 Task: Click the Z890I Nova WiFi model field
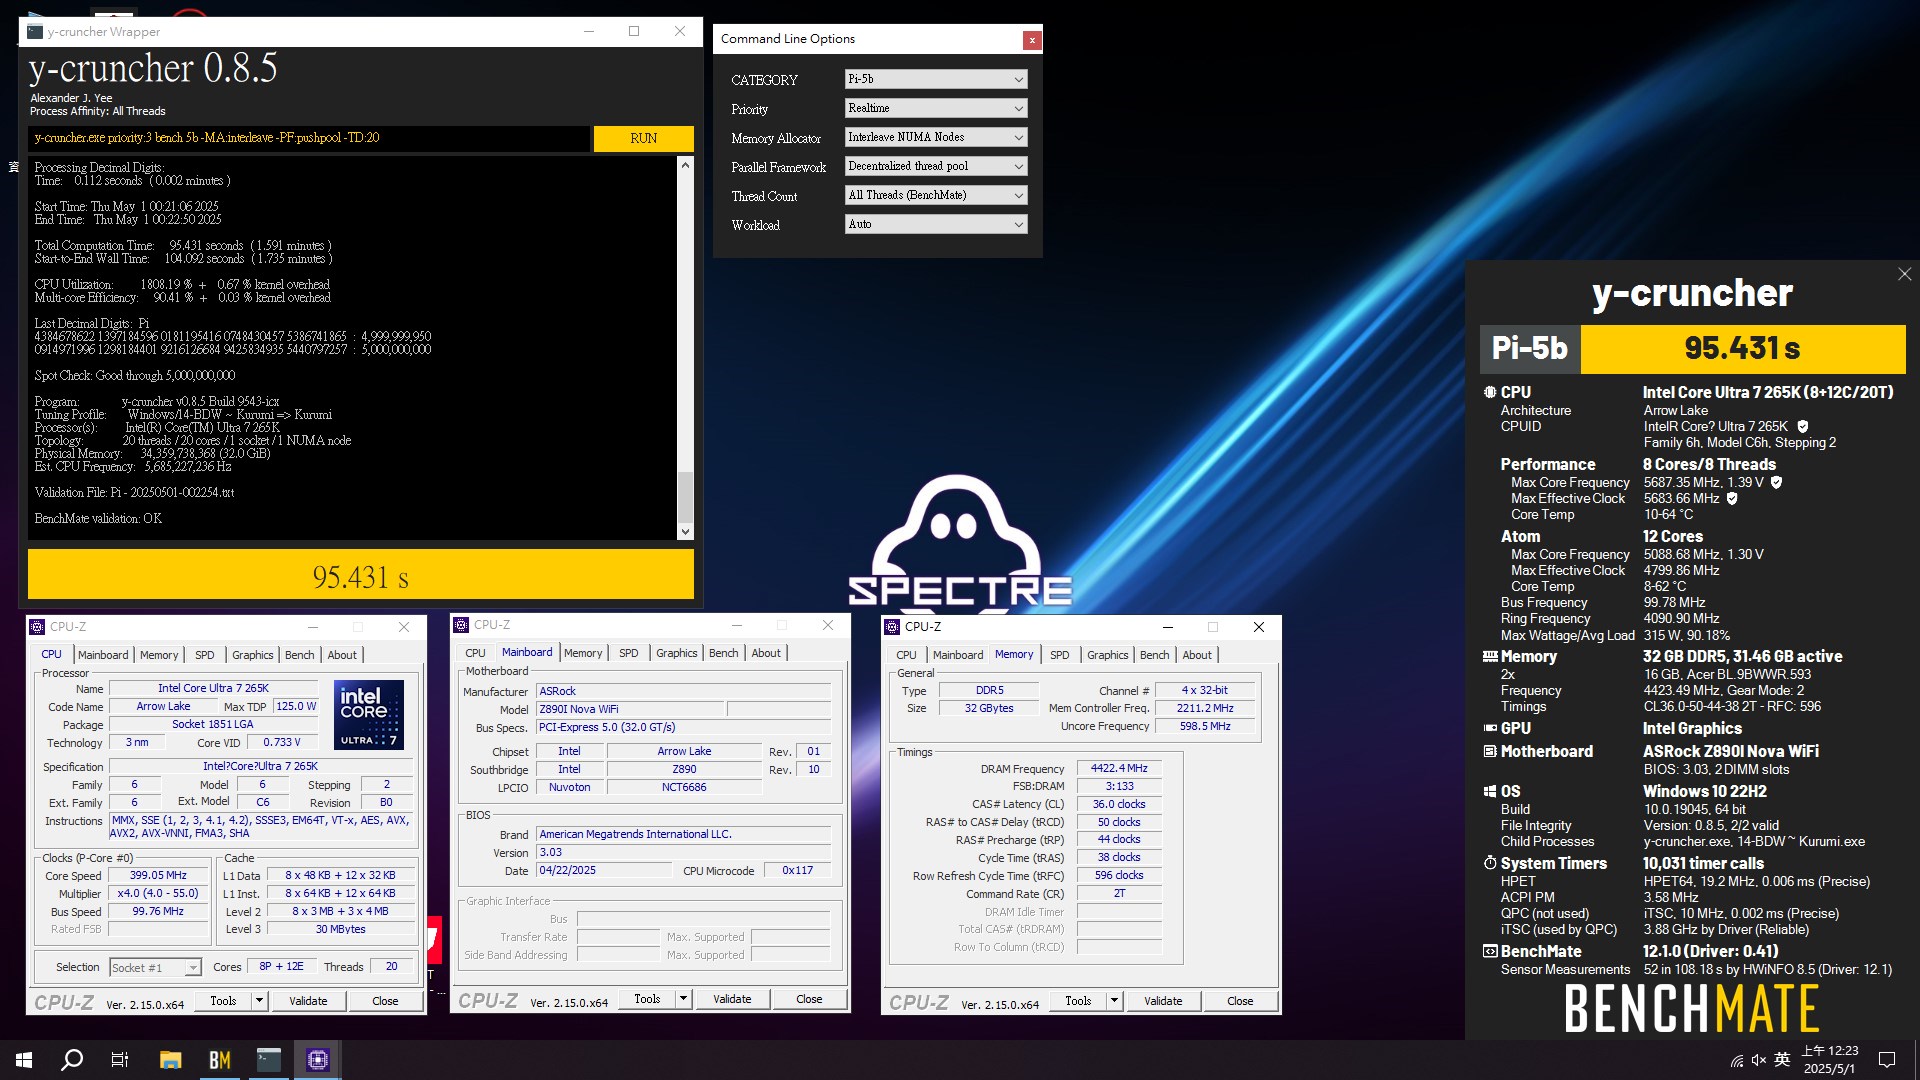click(x=630, y=709)
